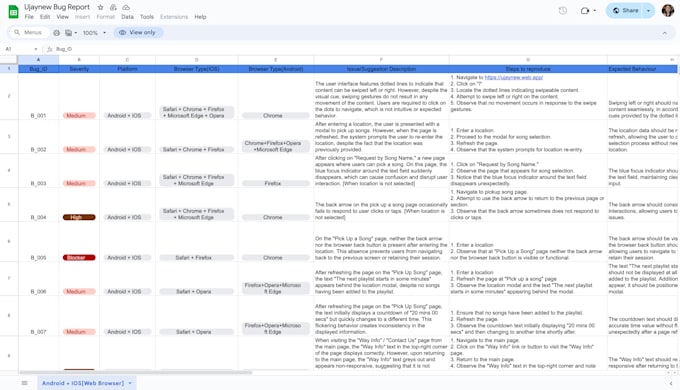This screenshot has height=390, width=680.
Task: Click the Medium severity chip in B_006 row
Action: click(79, 292)
